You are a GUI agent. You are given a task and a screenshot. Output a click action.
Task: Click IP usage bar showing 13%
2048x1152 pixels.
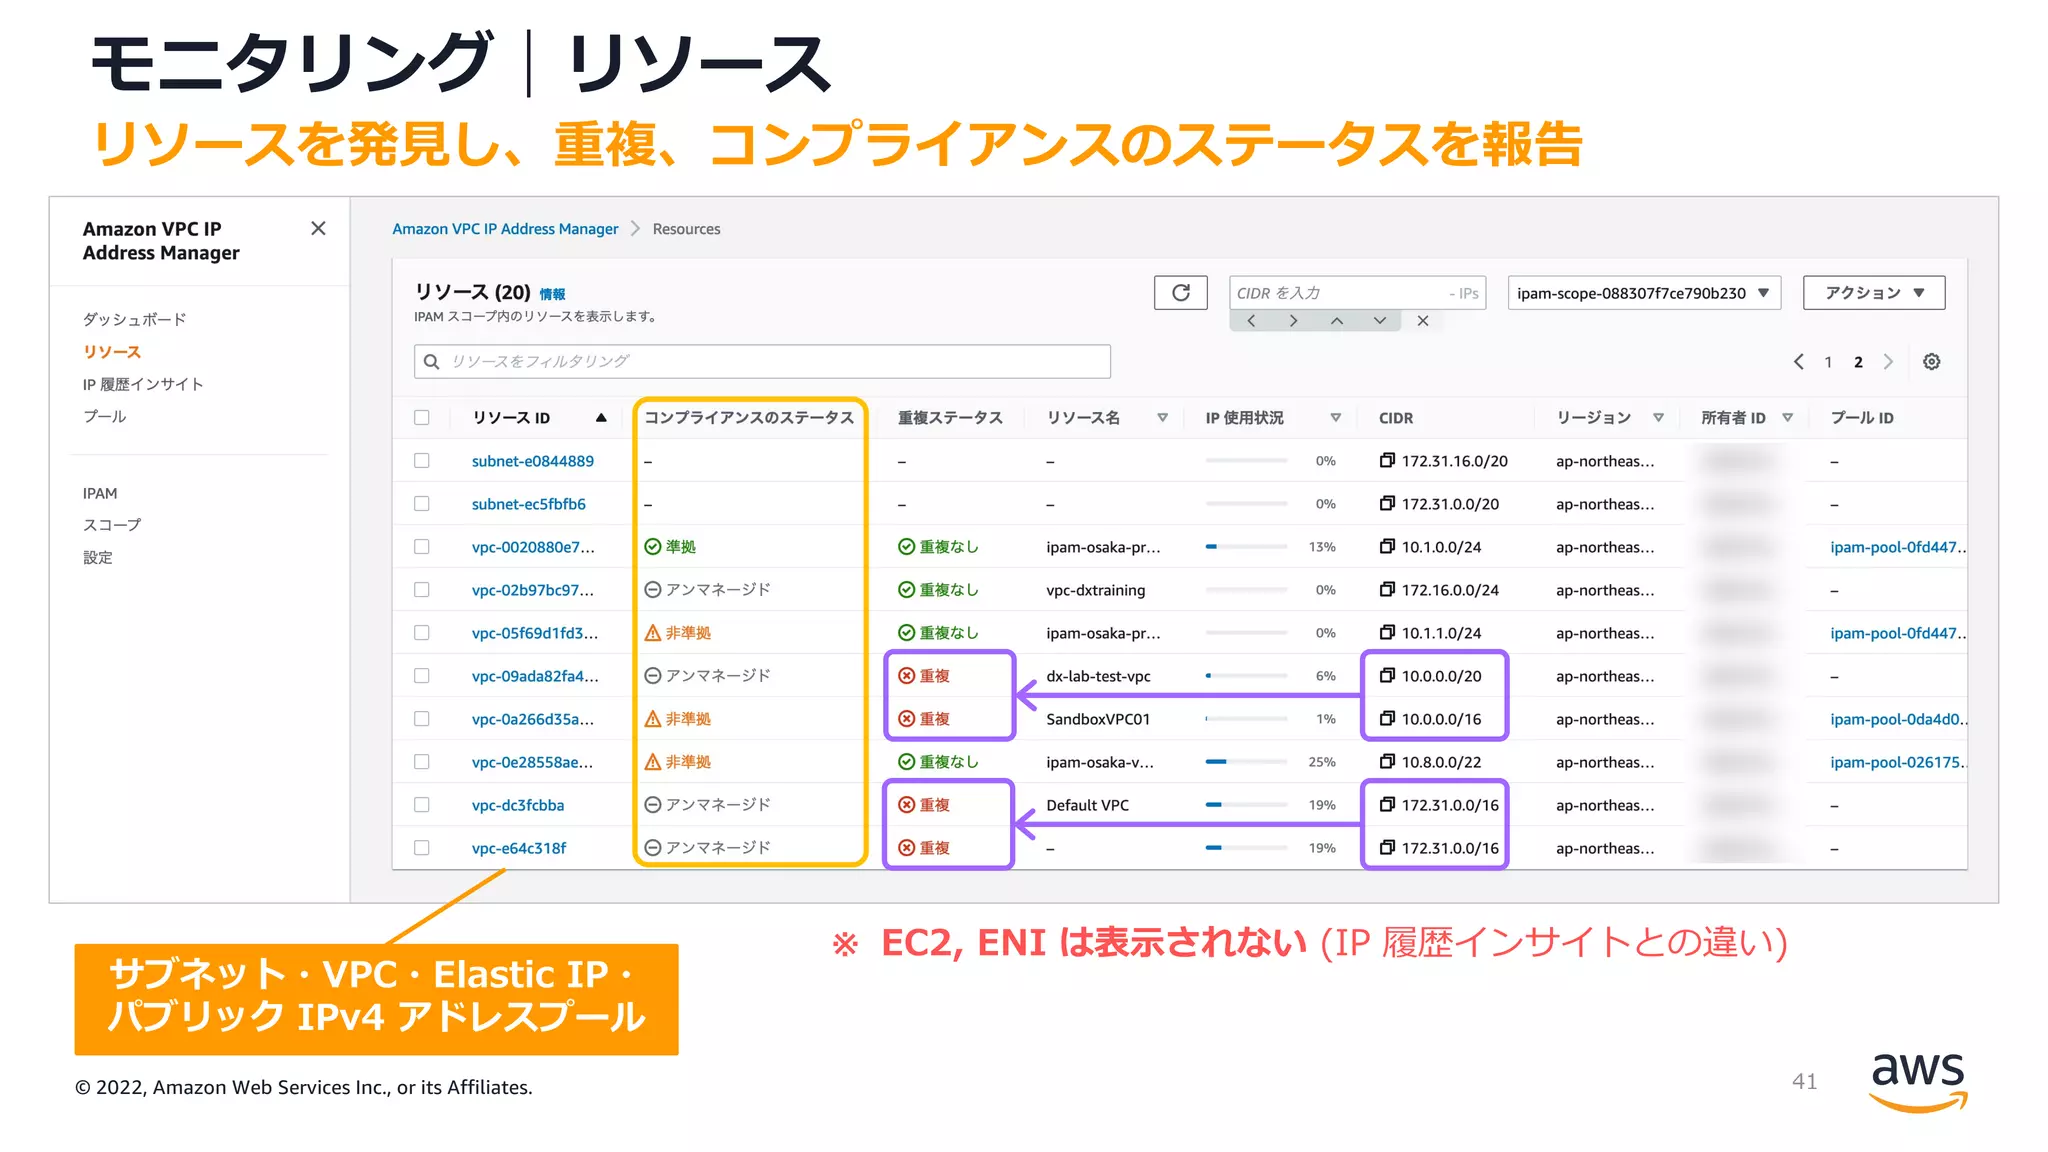pos(1246,547)
